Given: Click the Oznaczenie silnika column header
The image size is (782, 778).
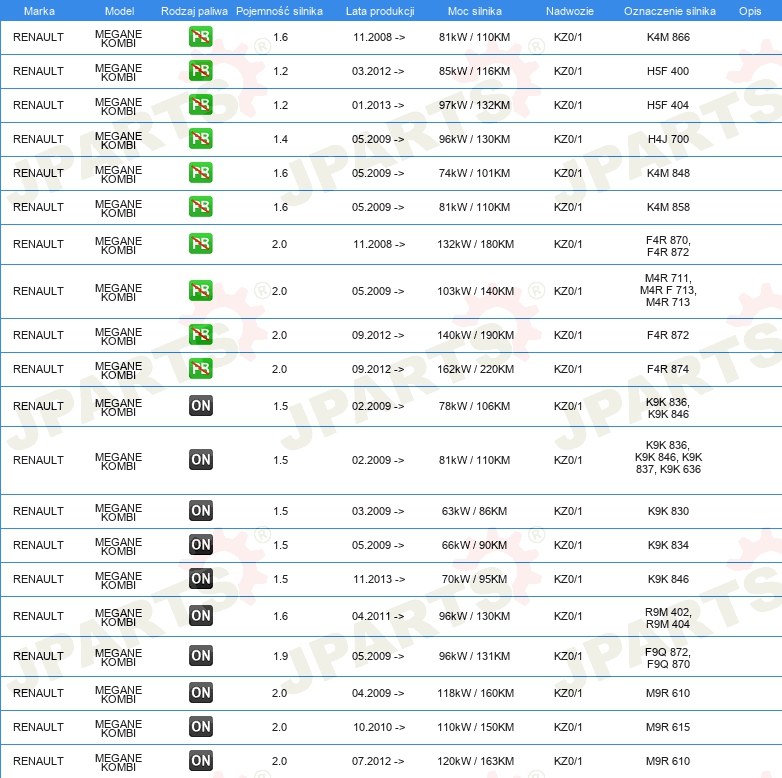Looking at the screenshot, I should [x=669, y=11].
